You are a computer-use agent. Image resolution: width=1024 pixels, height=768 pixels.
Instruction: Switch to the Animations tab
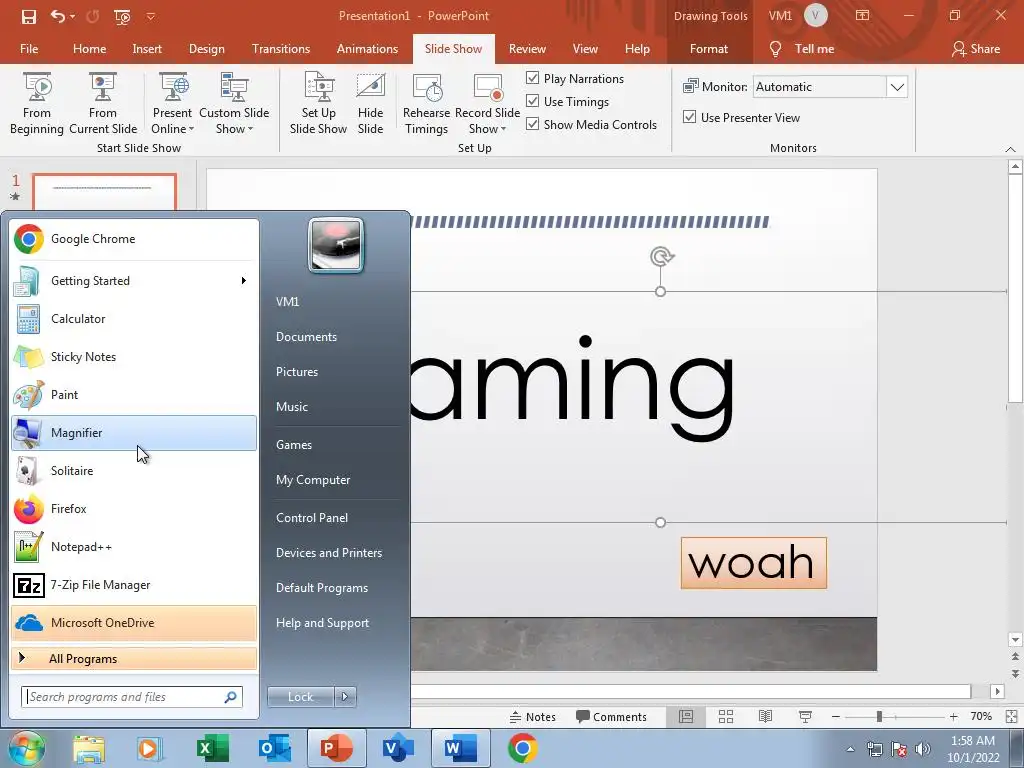[367, 48]
